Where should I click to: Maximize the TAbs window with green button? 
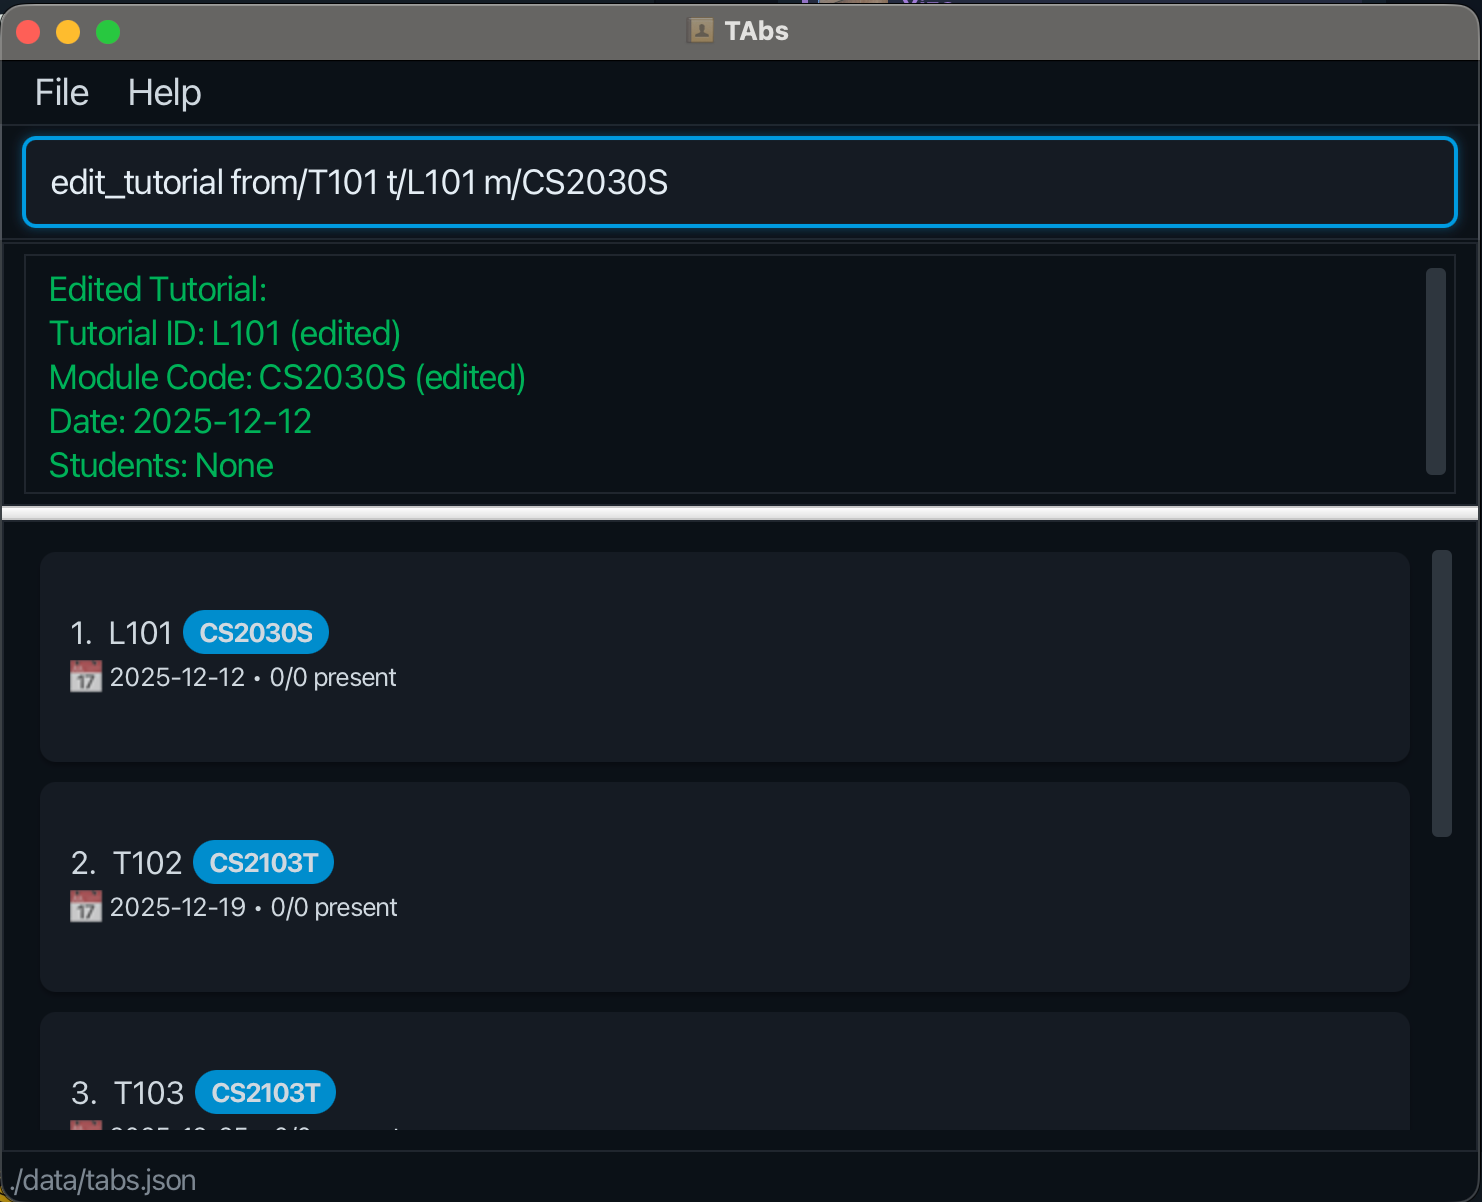tap(108, 32)
